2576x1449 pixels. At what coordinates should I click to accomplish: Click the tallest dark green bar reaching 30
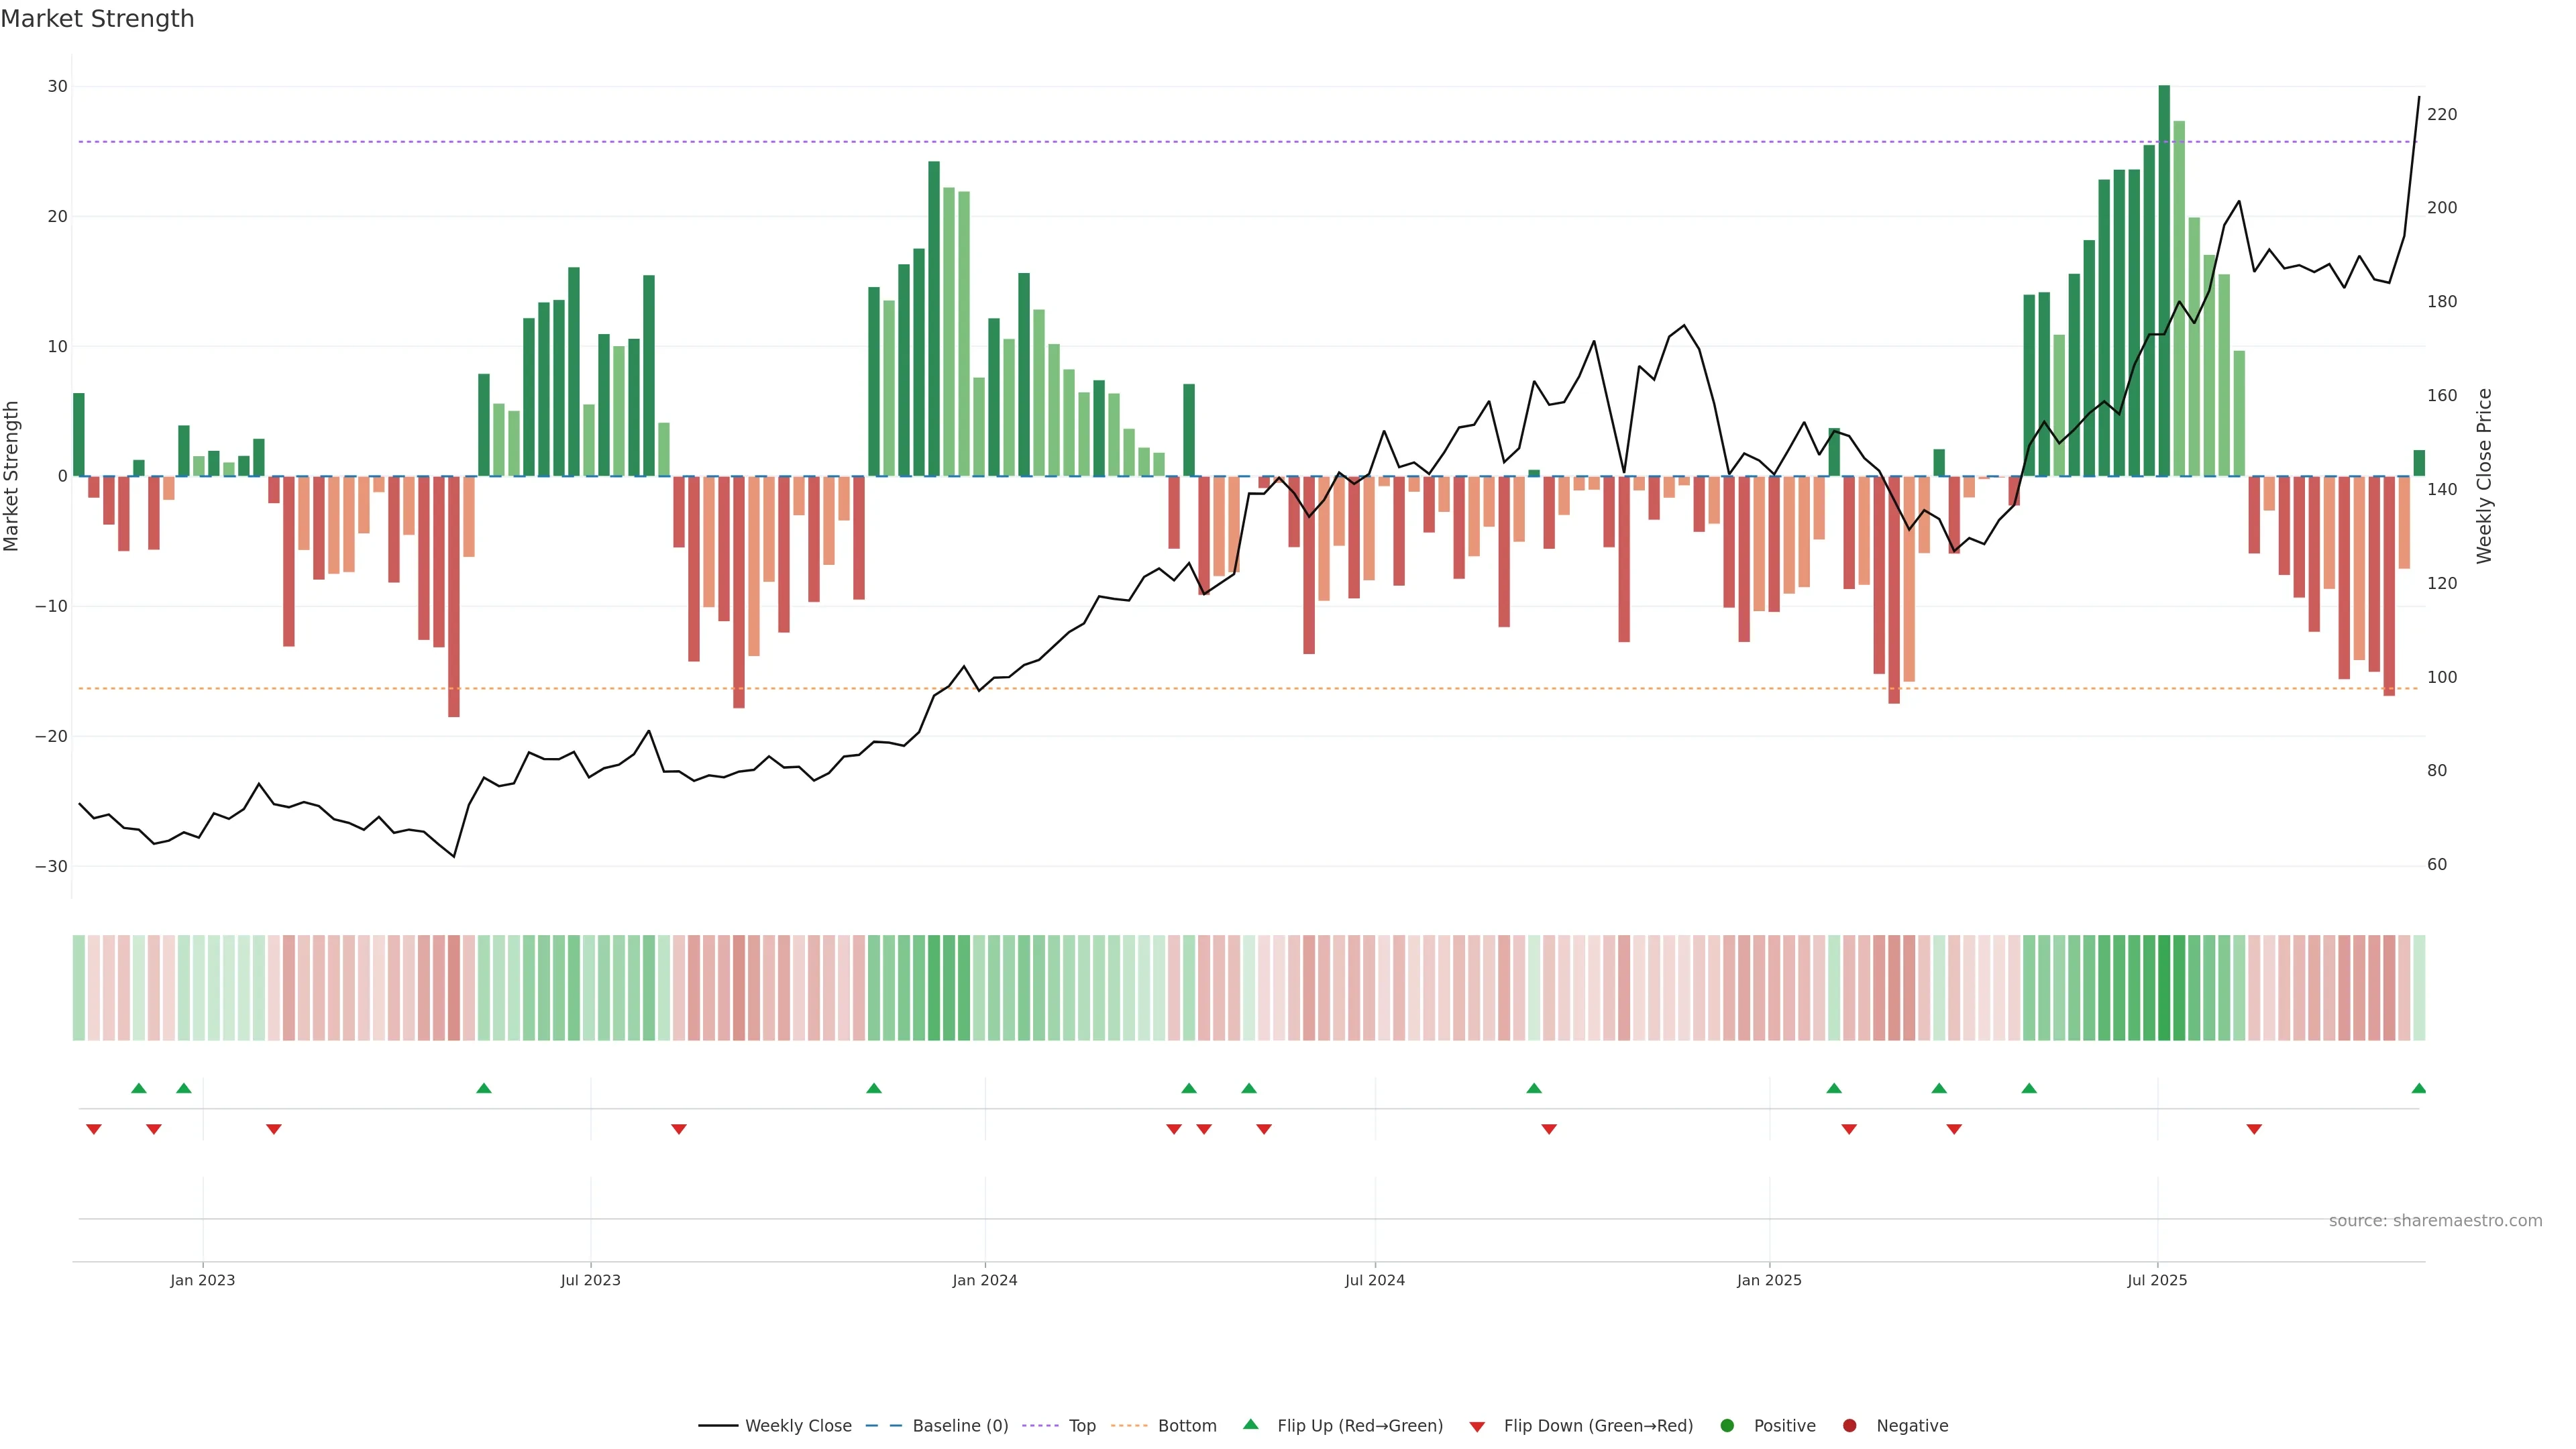(x=2164, y=280)
